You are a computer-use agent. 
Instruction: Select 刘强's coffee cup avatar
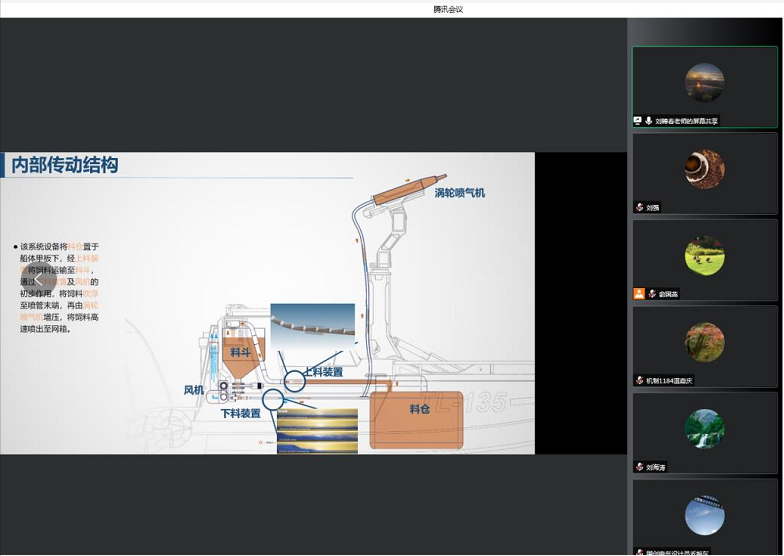704,169
